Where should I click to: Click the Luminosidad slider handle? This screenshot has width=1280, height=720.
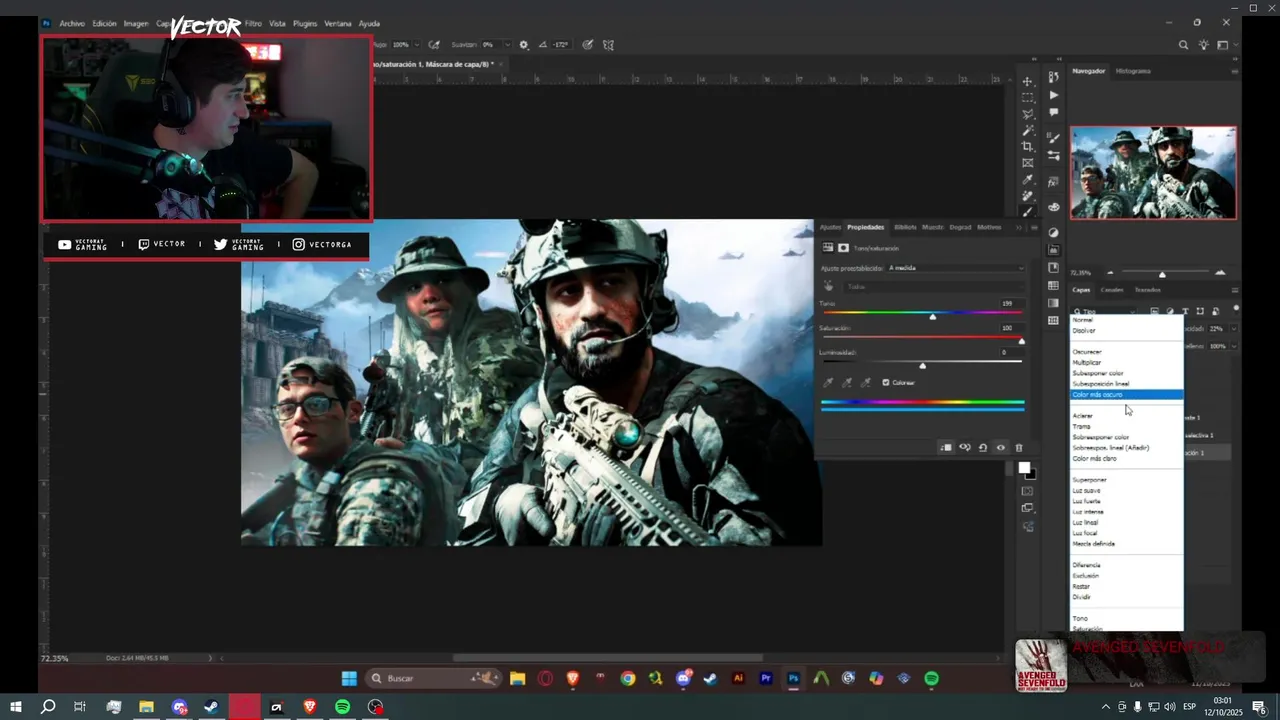click(x=922, y=365)
